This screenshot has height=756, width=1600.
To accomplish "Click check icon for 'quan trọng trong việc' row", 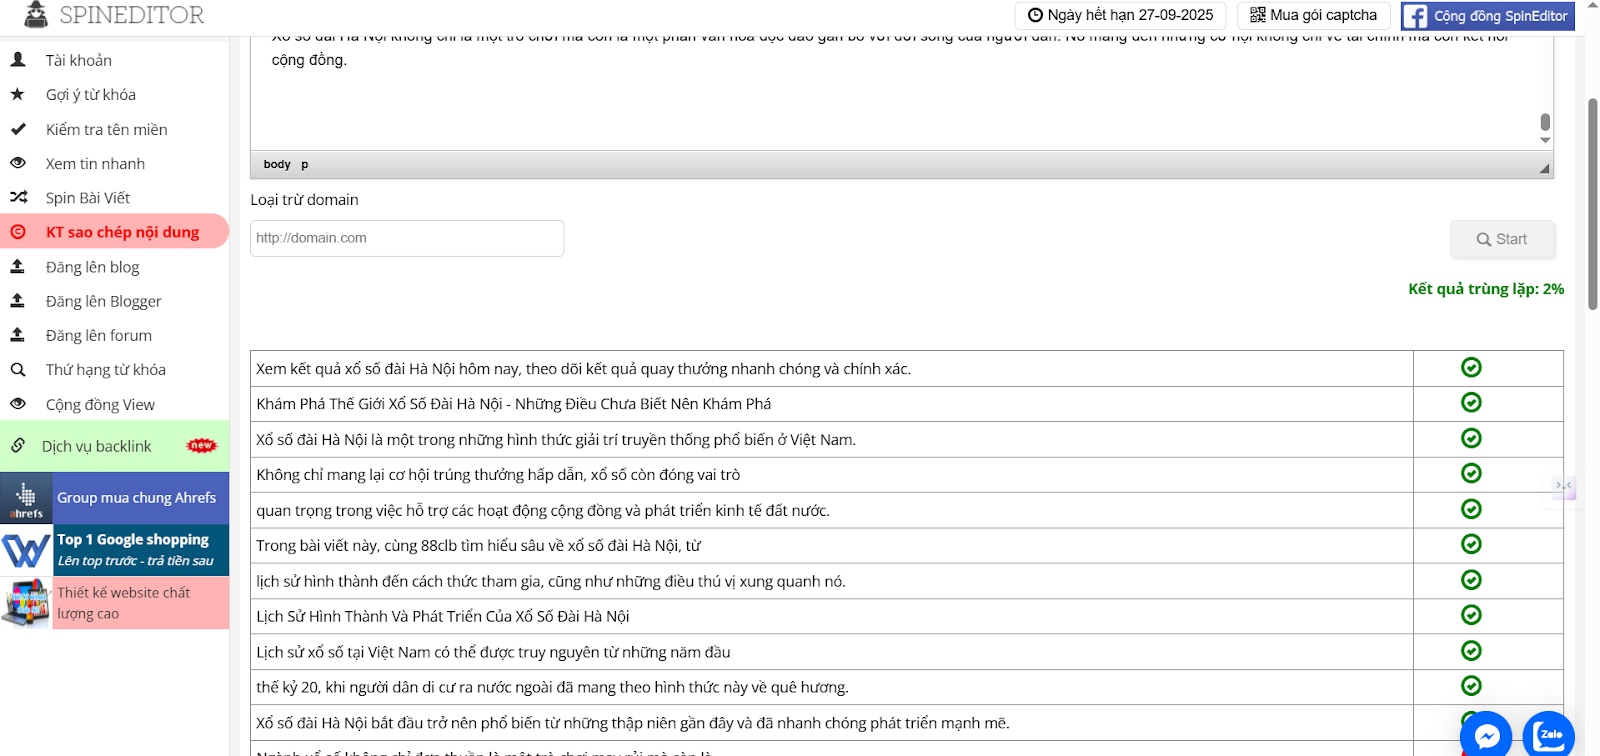I will coord(1471,509).
